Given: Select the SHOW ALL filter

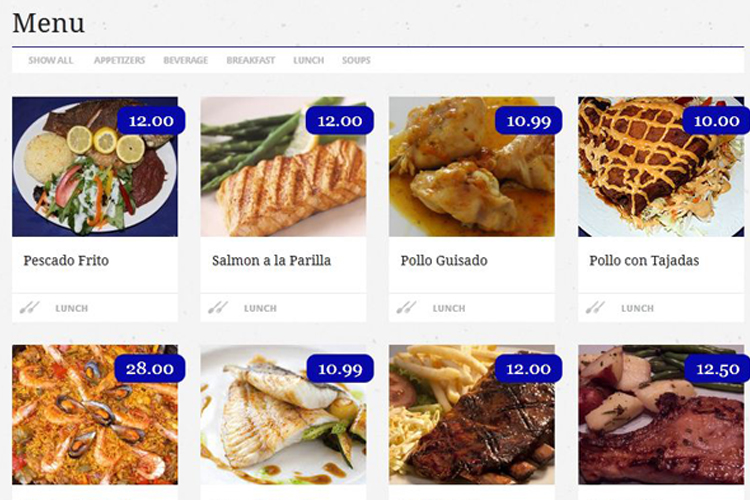Looking at the screenshot, I should 51,60.
